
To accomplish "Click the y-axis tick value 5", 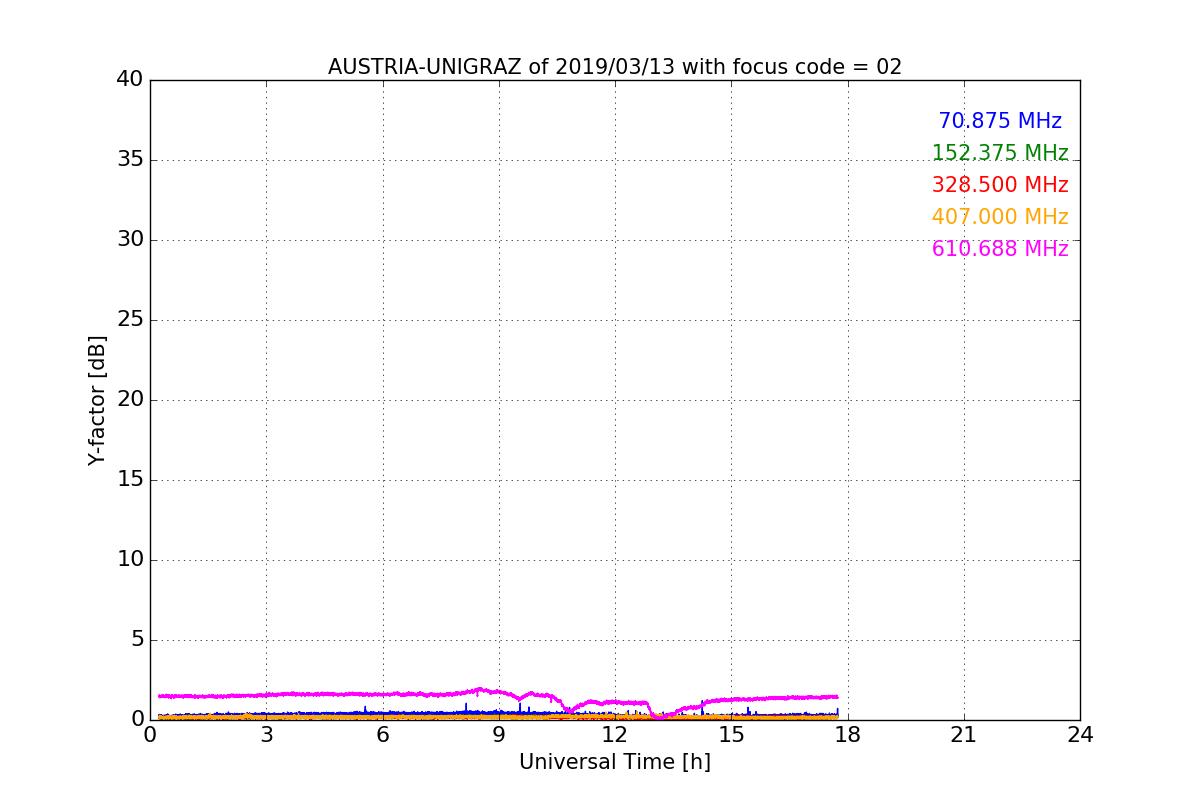I will 137,639.
